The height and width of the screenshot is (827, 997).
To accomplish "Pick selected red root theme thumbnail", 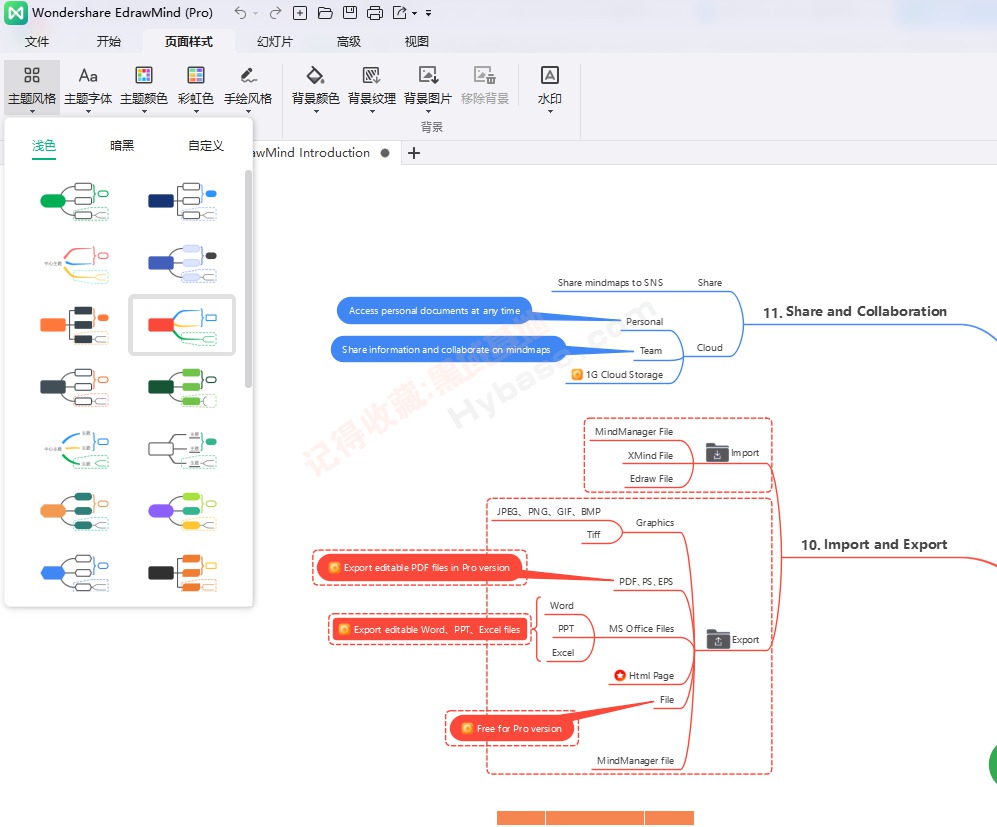I will (182, 325).
